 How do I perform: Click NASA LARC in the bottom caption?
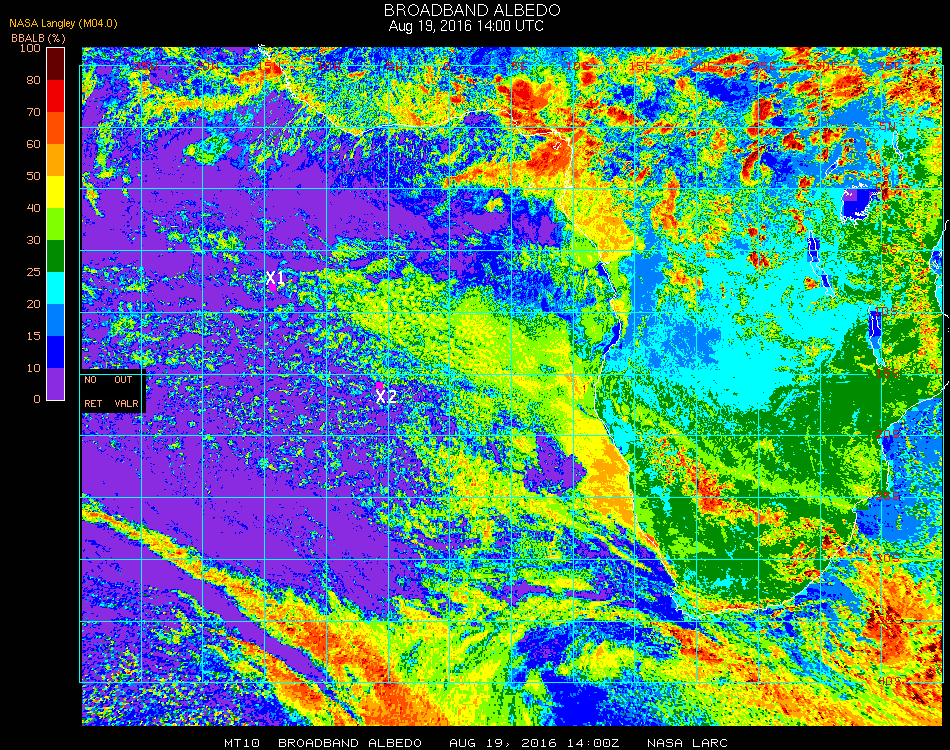[x=687, y=743]
